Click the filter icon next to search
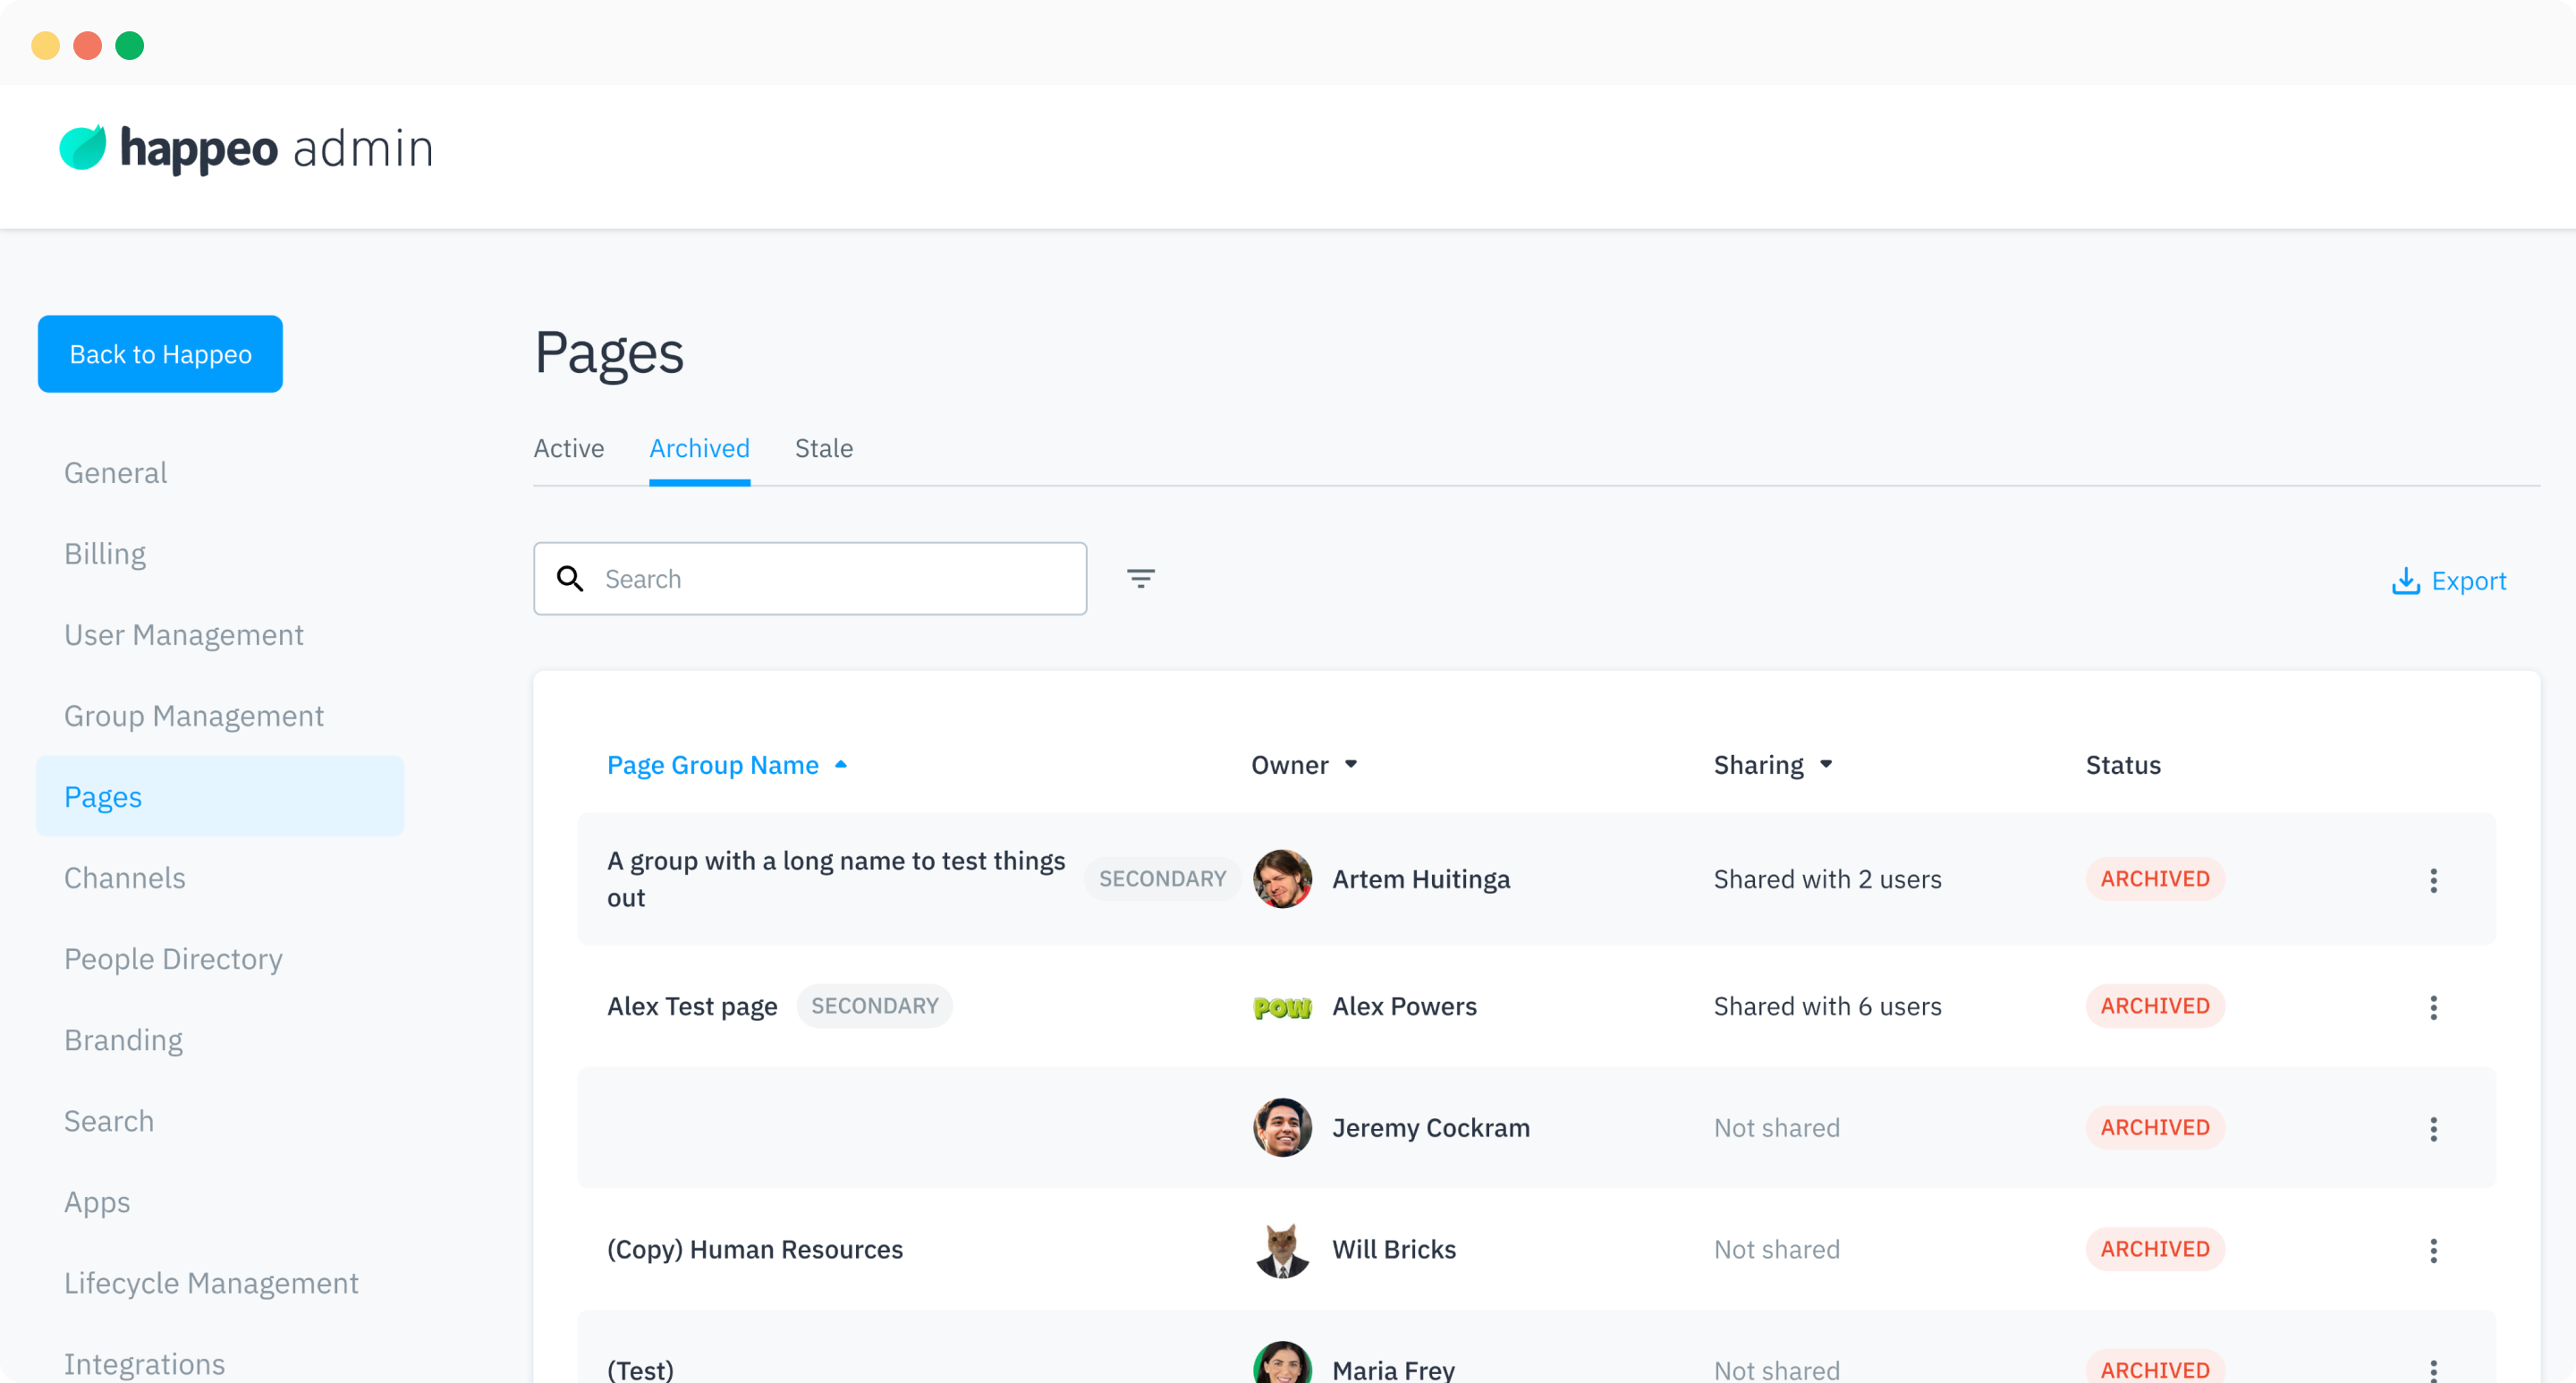 point(1140,579)
